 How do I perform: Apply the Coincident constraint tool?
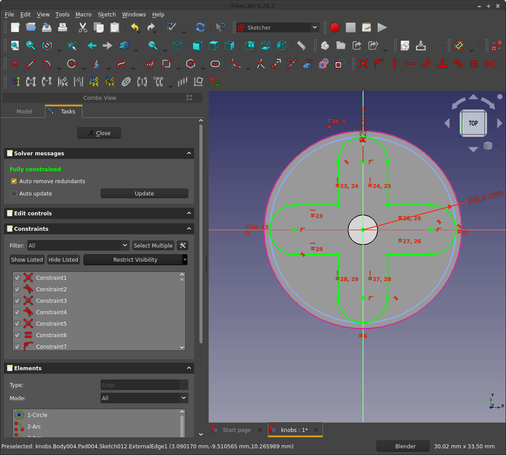pyautogui.click(x=363, y=64)
